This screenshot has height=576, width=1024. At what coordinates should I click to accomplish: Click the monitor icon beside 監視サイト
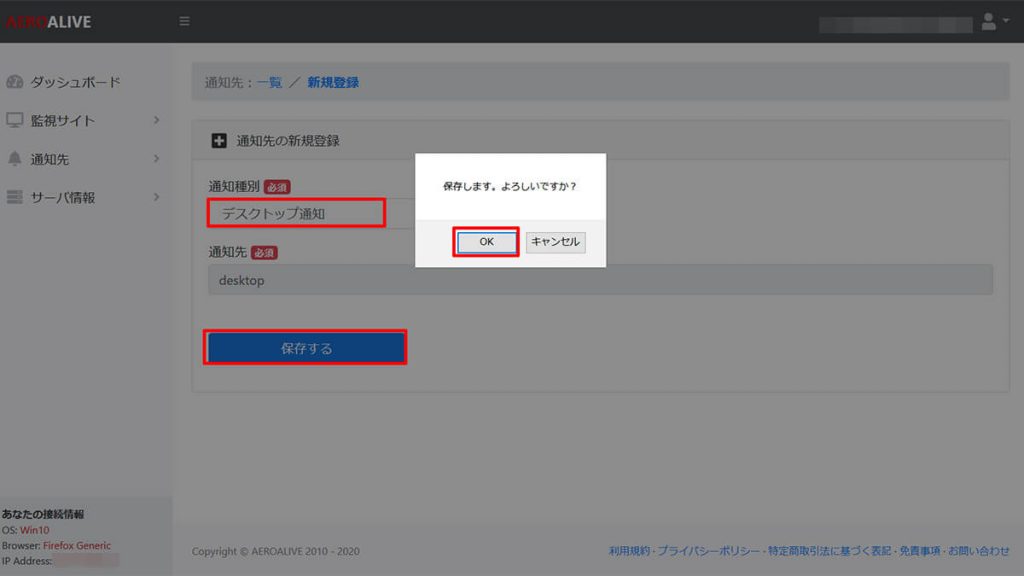point(14,120)
